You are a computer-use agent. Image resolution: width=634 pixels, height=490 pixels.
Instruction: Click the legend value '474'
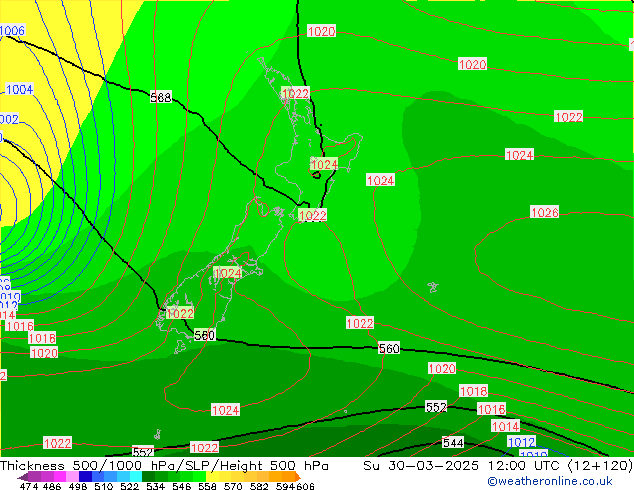[28, 486]
